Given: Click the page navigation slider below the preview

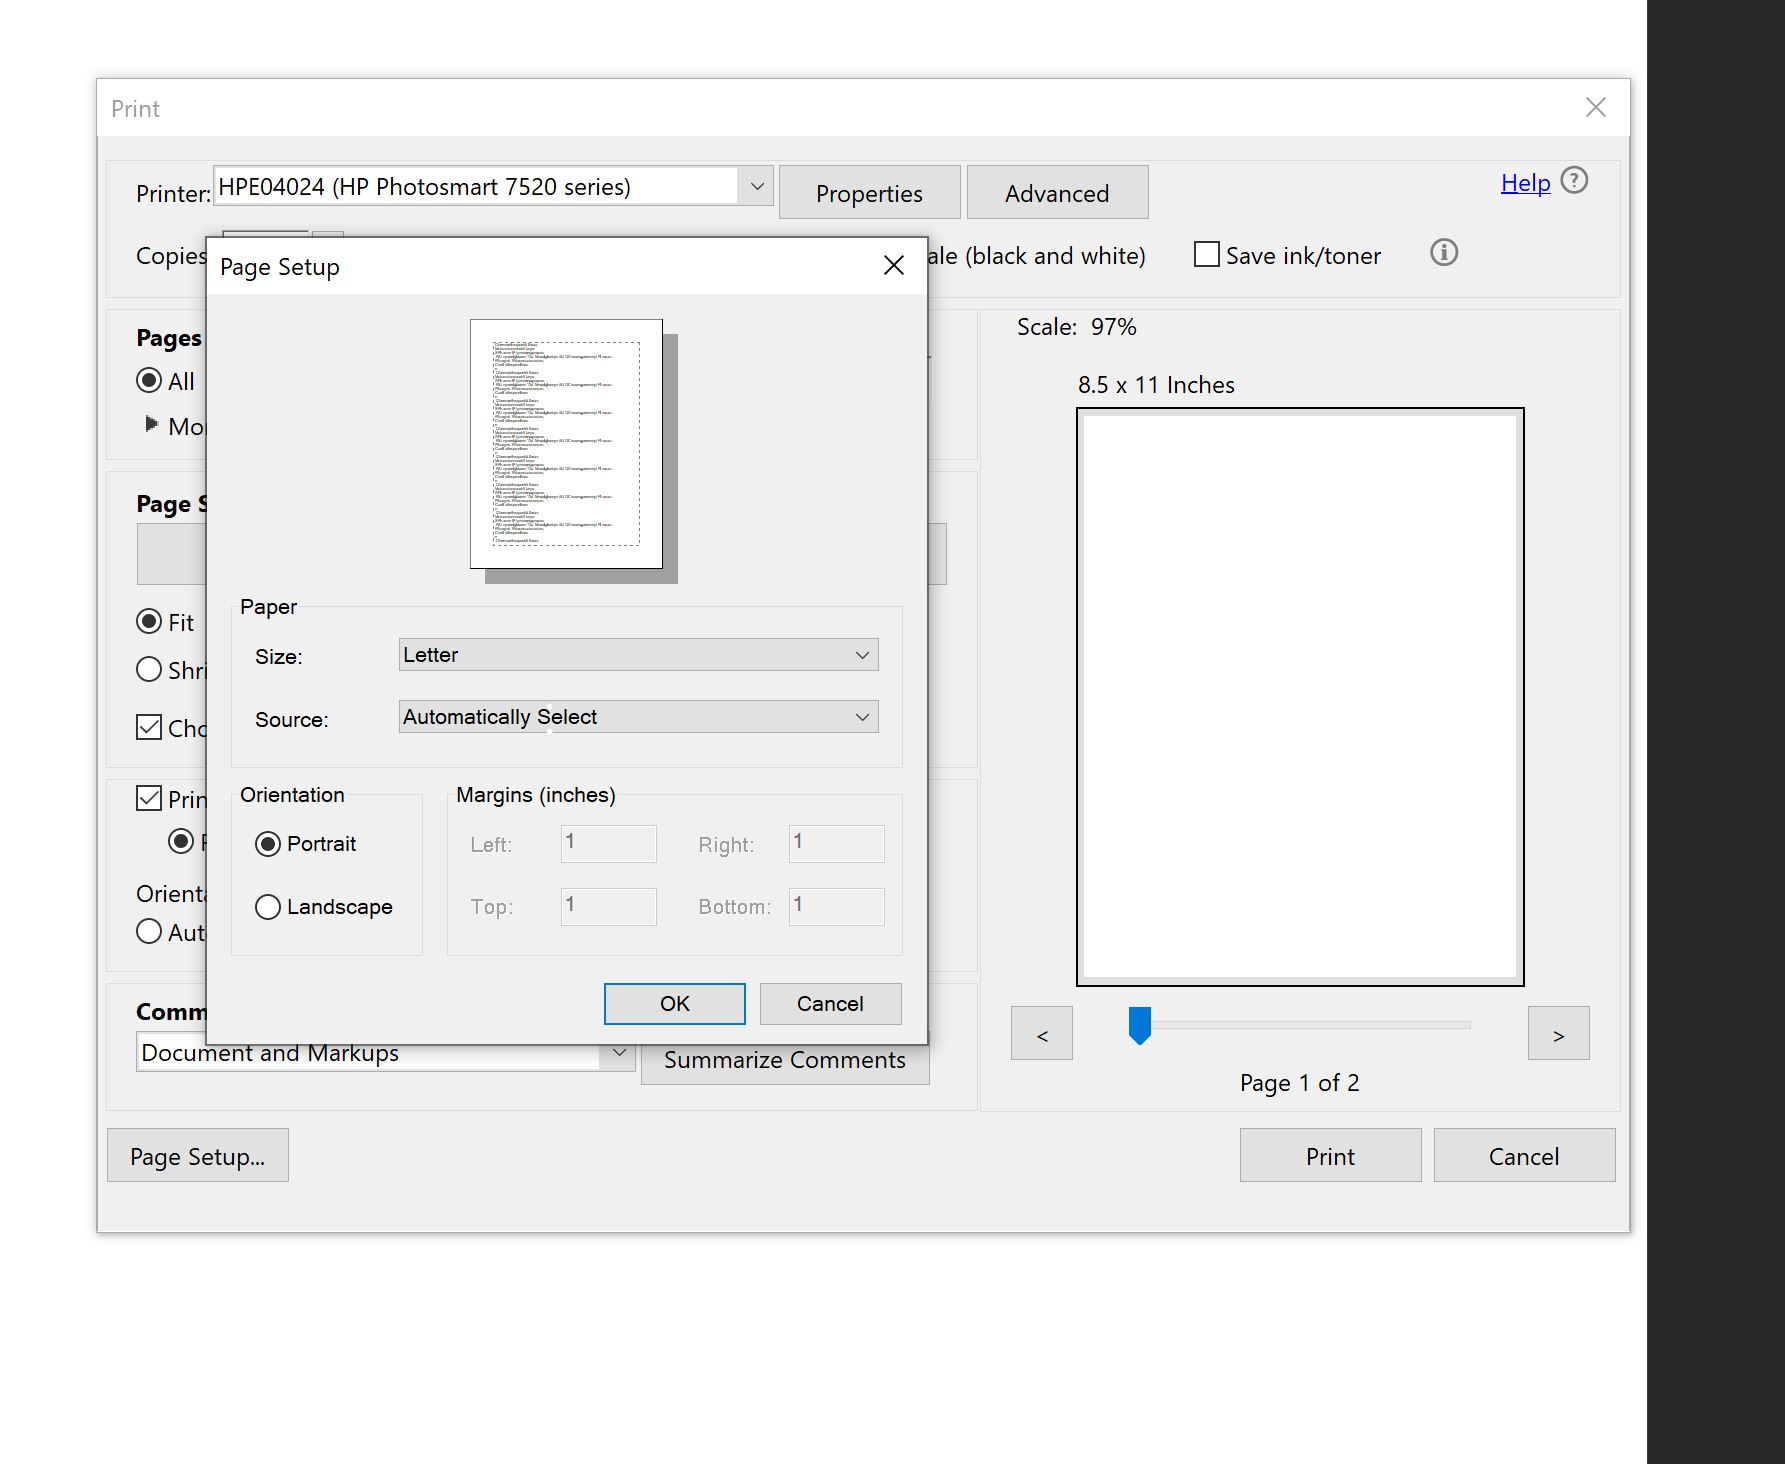Looking at the screenshot, I should [1140, 1023].
